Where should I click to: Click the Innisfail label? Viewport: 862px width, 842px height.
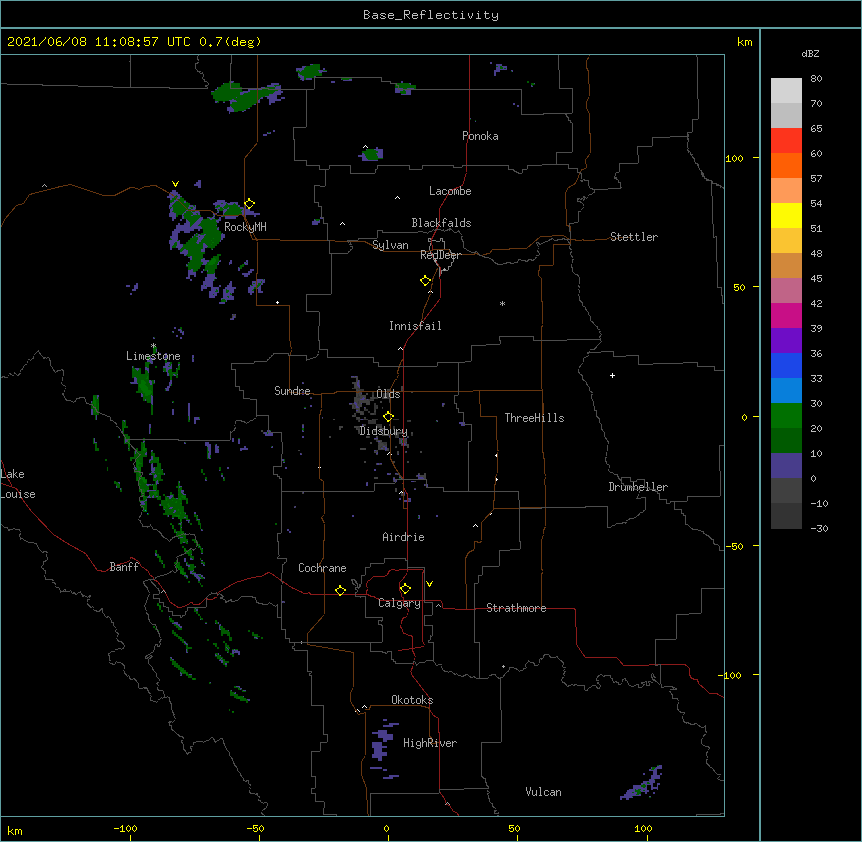415,326
